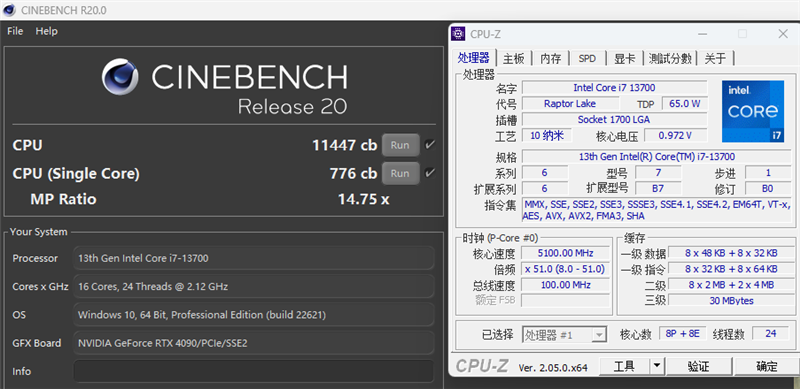Expand the arrow beside the 工具 button
800x389 pixels.
tap(657, 366)
